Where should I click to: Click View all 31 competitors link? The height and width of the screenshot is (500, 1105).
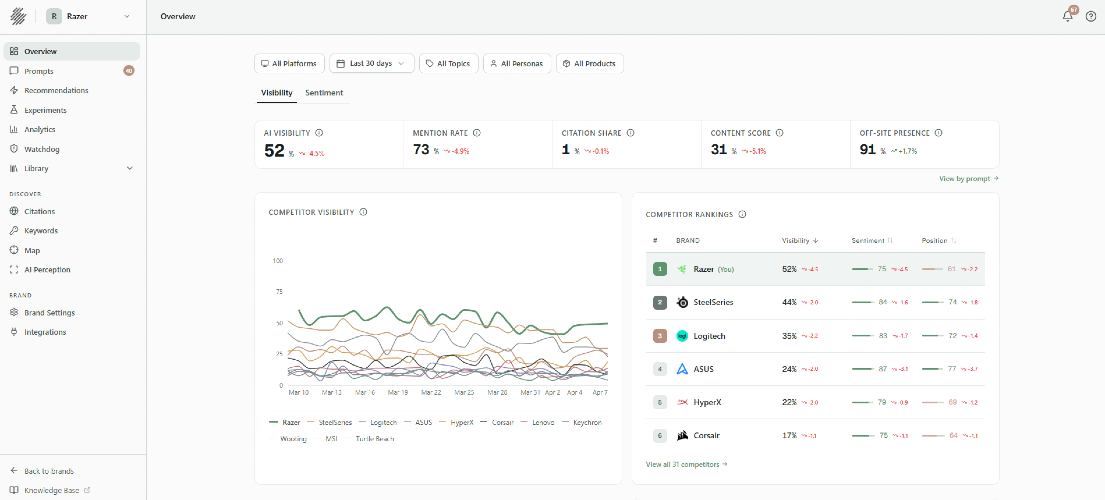click(x=686, y=464)
